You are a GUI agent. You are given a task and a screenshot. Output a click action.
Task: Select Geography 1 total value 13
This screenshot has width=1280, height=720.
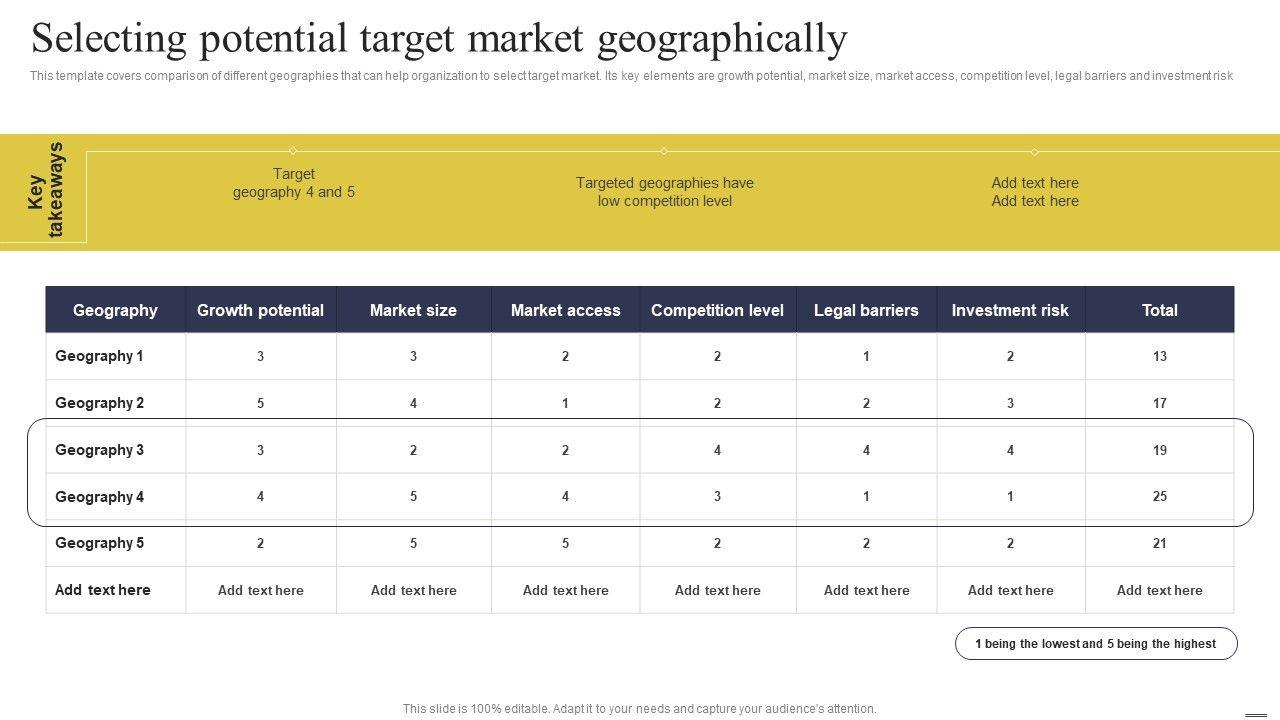(x=1159, y=356)
